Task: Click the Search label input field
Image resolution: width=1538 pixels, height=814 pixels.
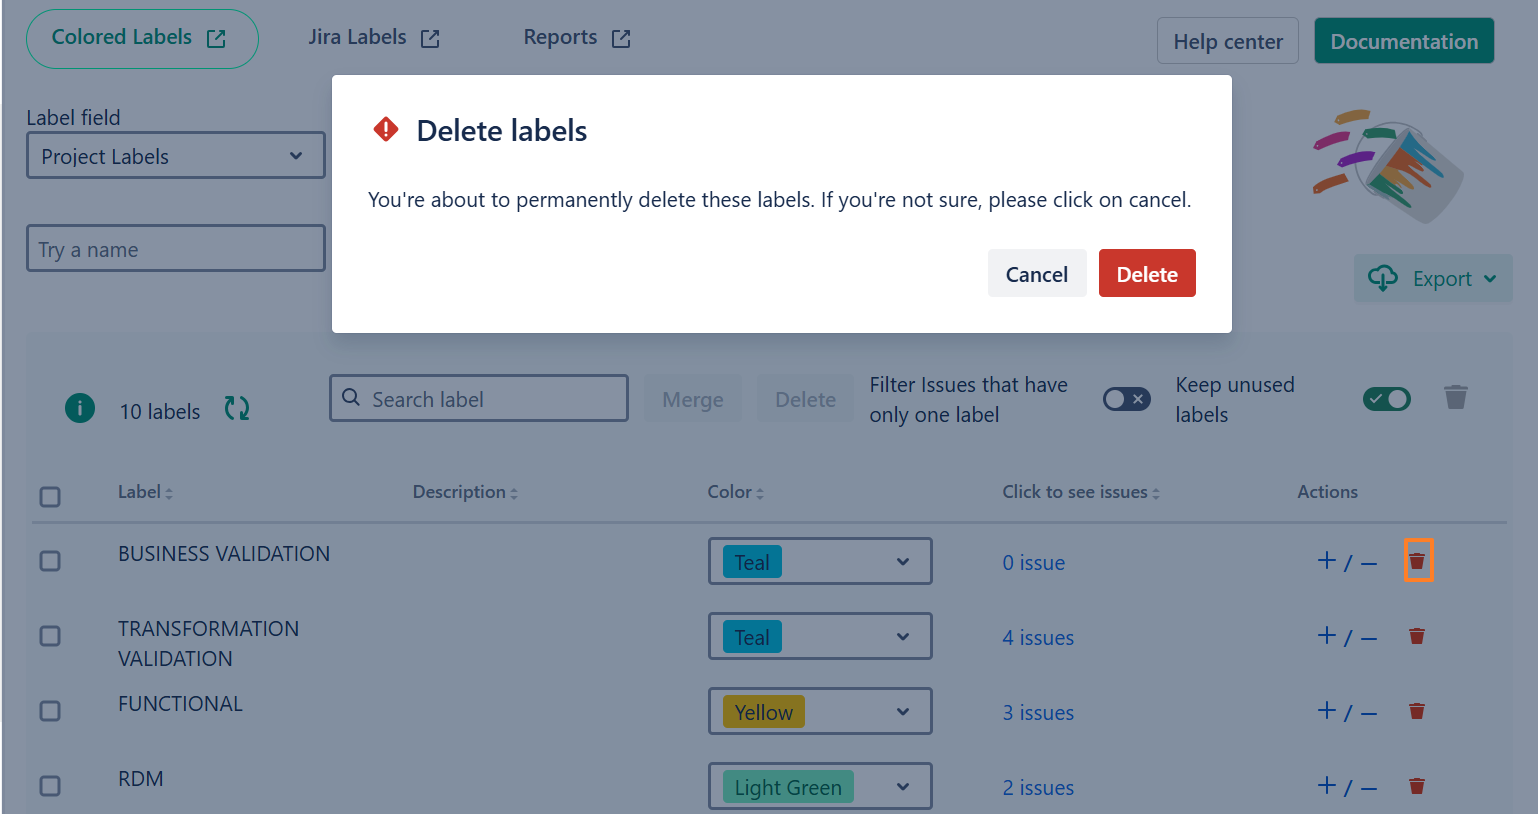Action: (x=480, y=399)
